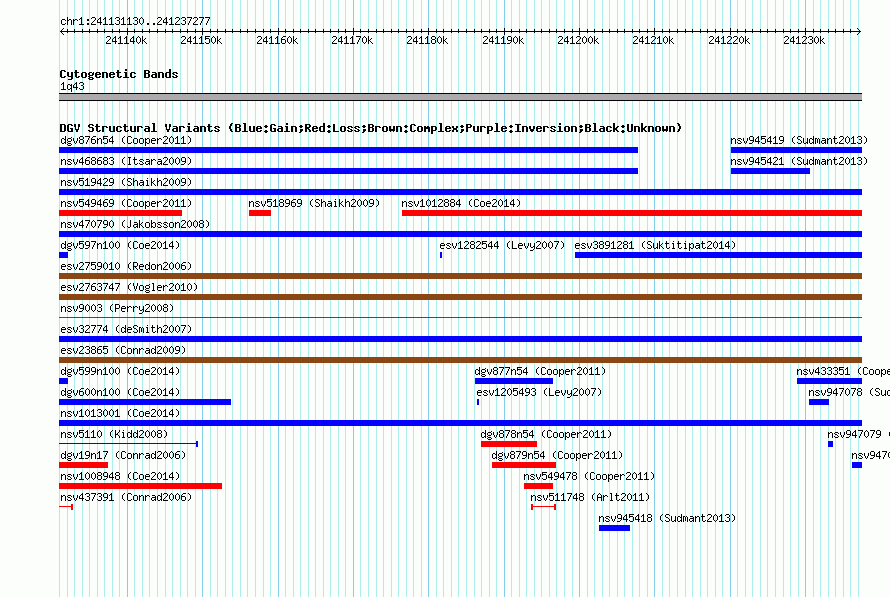Click the red bracket glyph under nsv511748
The image size is (890, 597).
coord(543,507)
